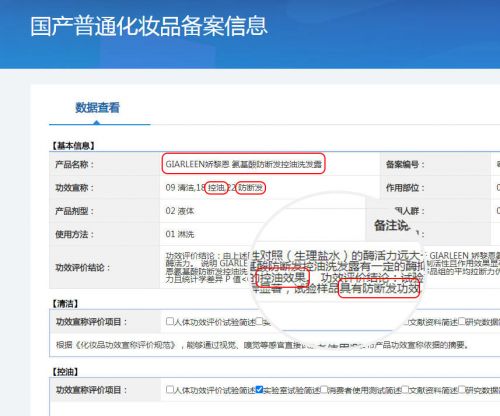The image size is (500, 416).
Task: Tick 研究数据 box in the 控油 section
Action: tap(462, 389)
